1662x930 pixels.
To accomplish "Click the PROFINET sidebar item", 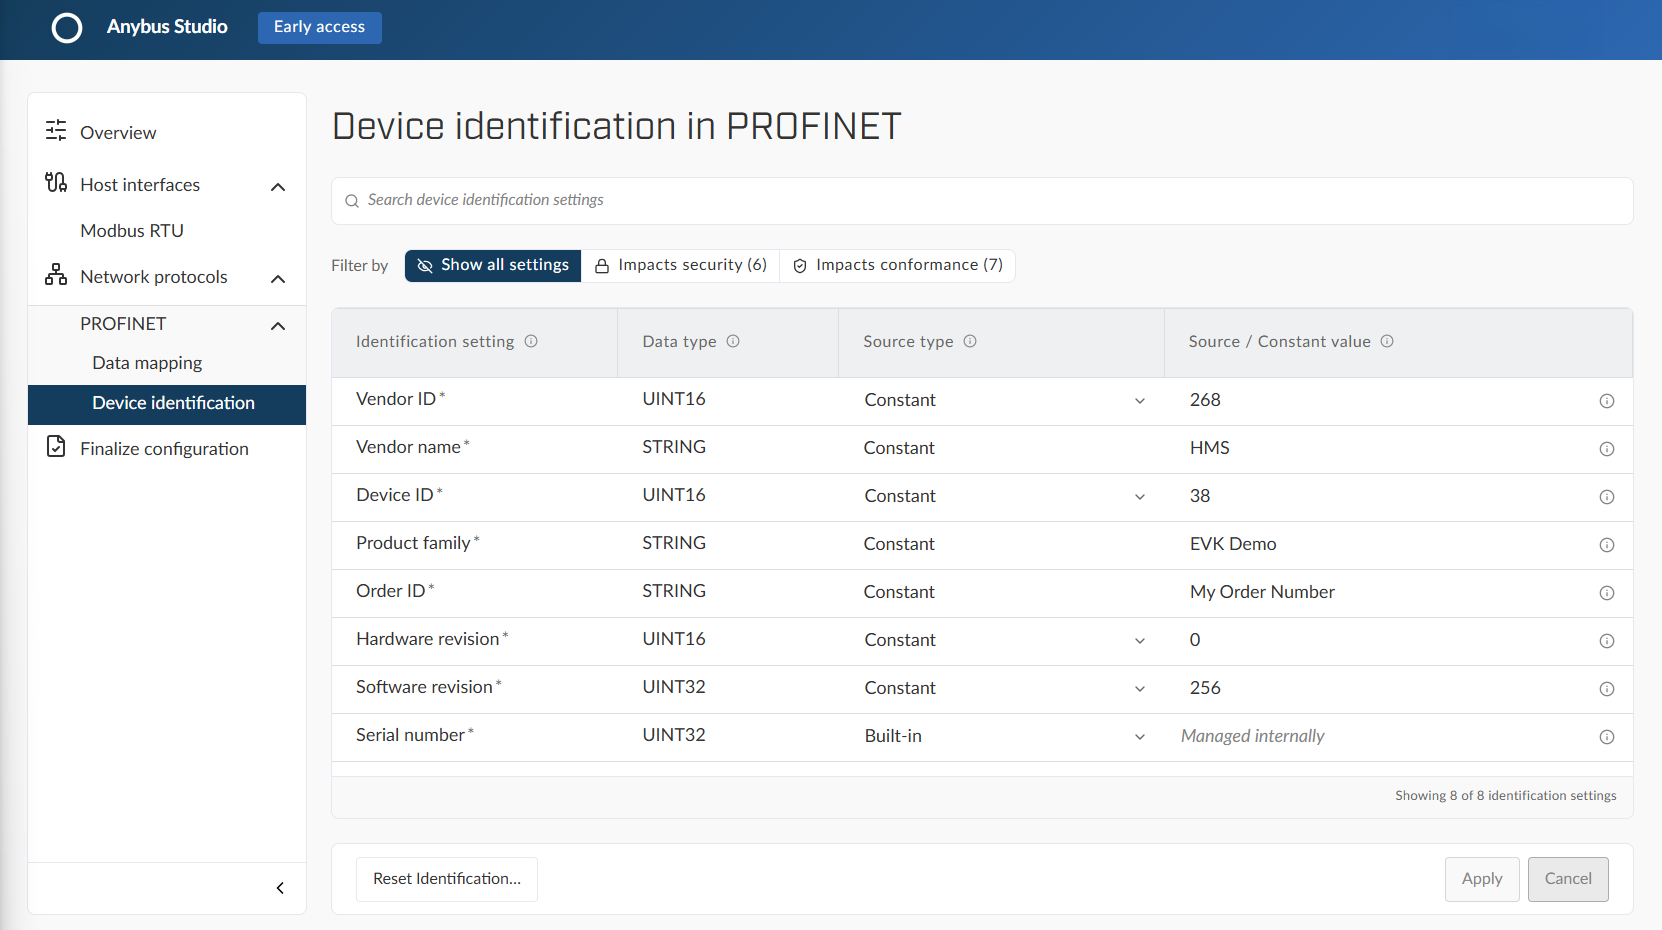I will (x=123, y=324).
